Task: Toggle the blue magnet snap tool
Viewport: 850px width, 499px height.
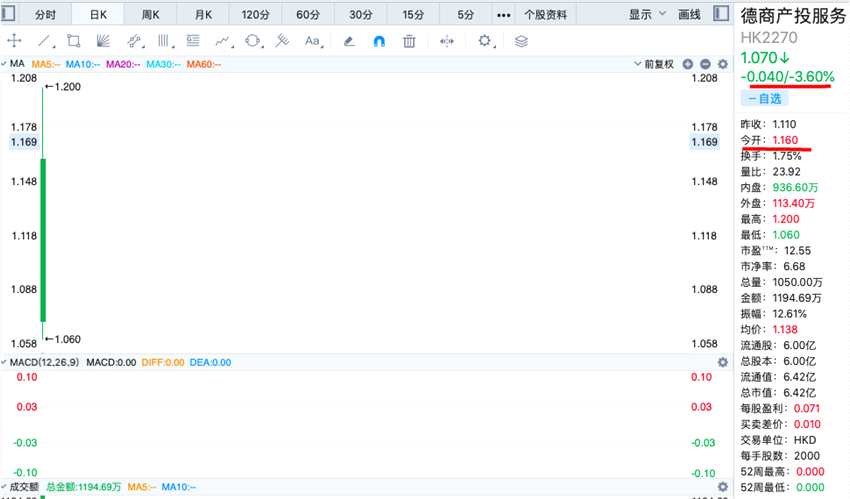Action: pos(379,41)
